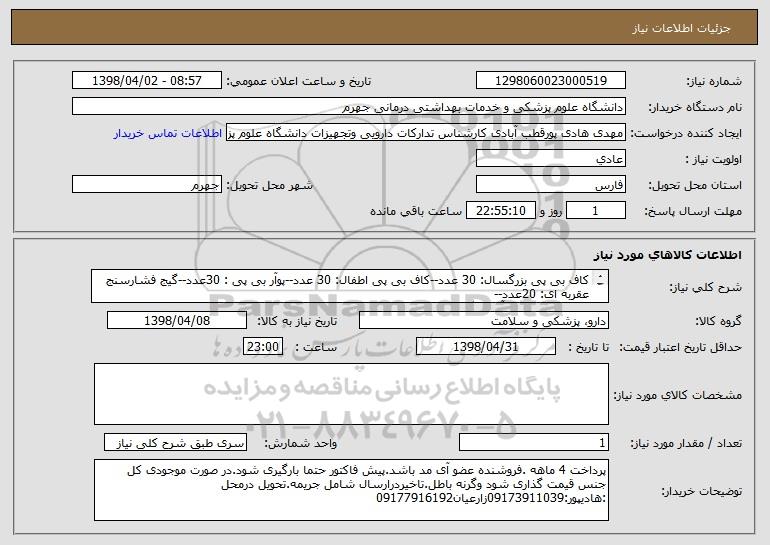Click the label گروه کالا

718,322
